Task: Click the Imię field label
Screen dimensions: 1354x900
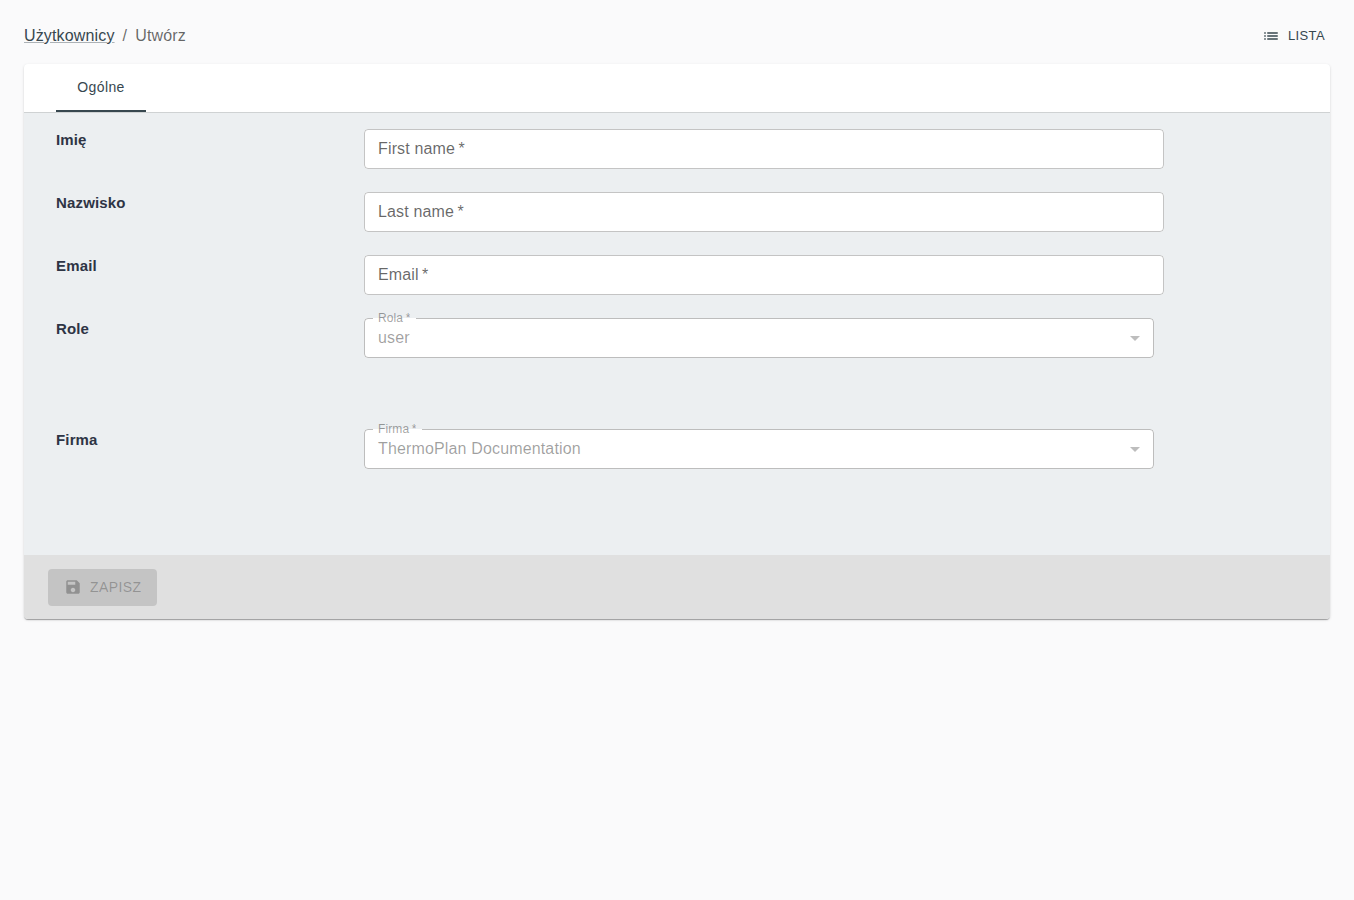Action: click(x=71, y=140)
